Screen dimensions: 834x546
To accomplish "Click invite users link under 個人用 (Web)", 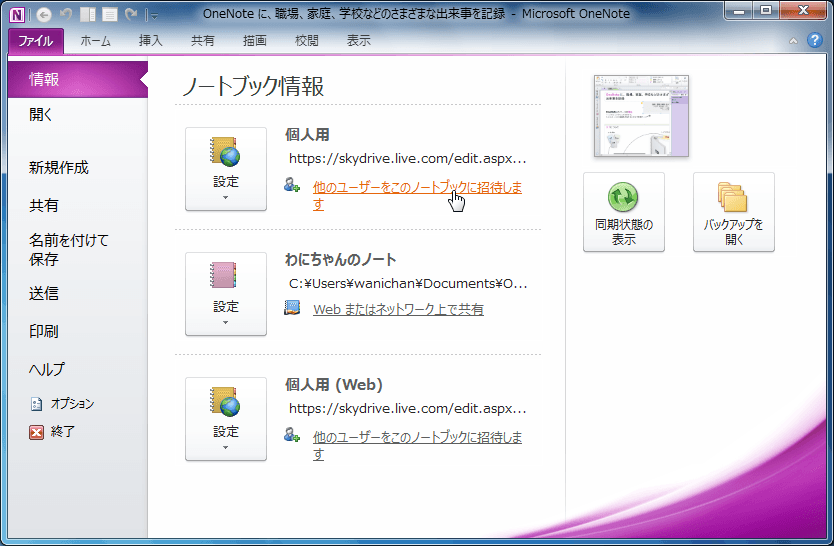I will (x=417, y=445).
